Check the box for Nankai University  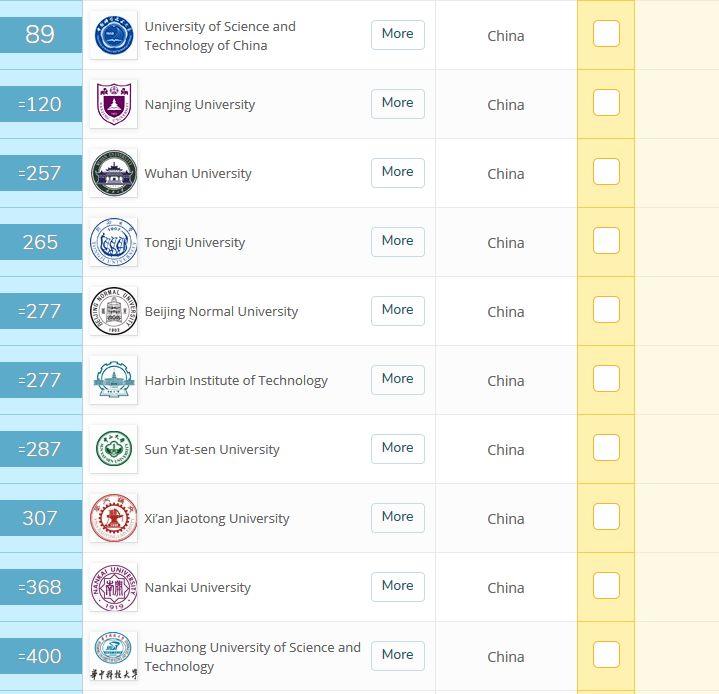[x=606, y=586]
